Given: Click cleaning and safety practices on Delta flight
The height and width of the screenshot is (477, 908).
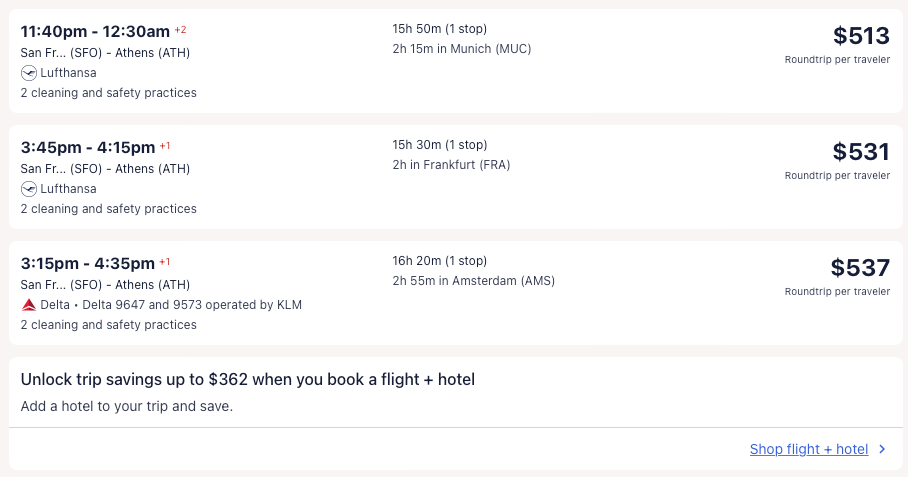Looking at the screenshot, I should (108, 325).
